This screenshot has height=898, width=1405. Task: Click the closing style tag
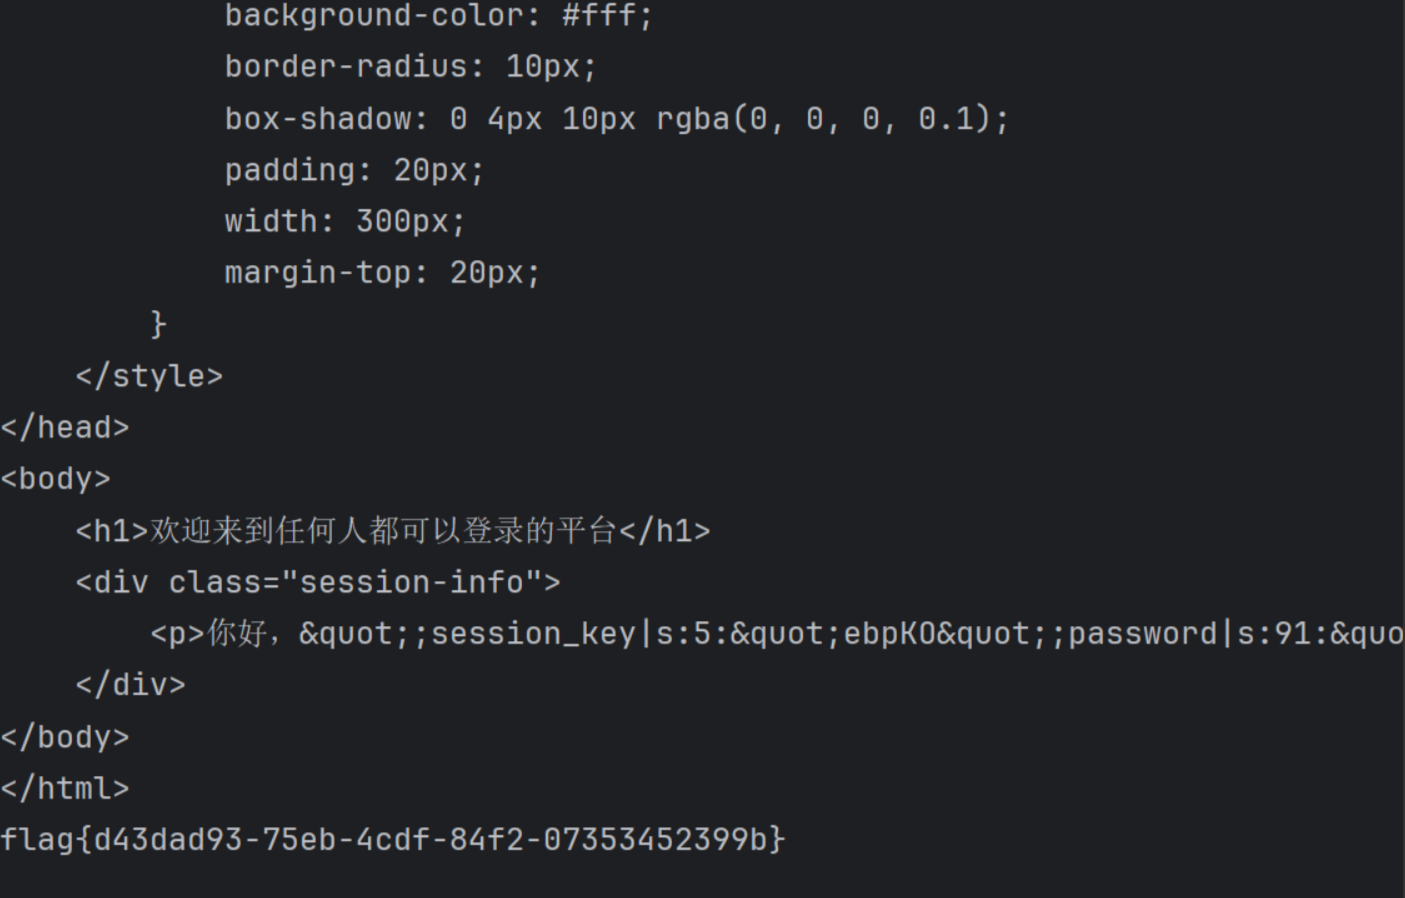[149, 376]
